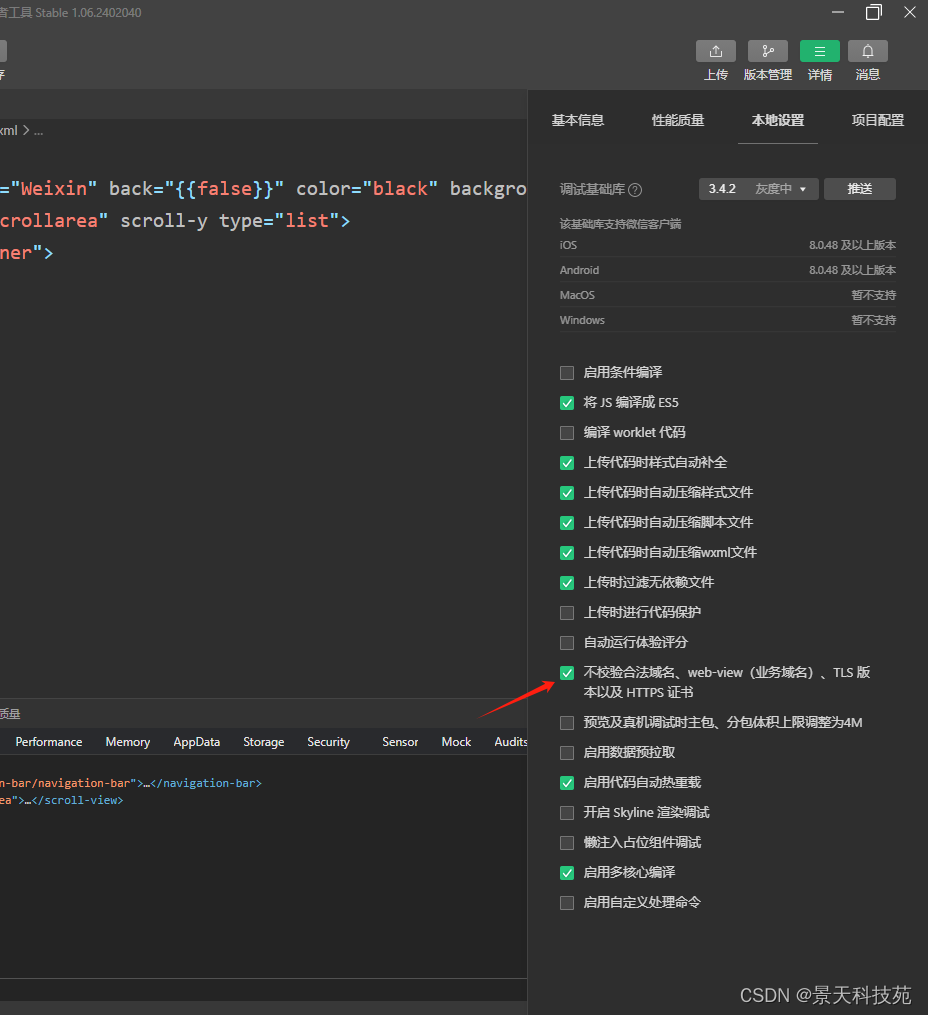Click the iOS supported version row
Viewport: 928px width, 1015px height.
(x=727, y=245)
